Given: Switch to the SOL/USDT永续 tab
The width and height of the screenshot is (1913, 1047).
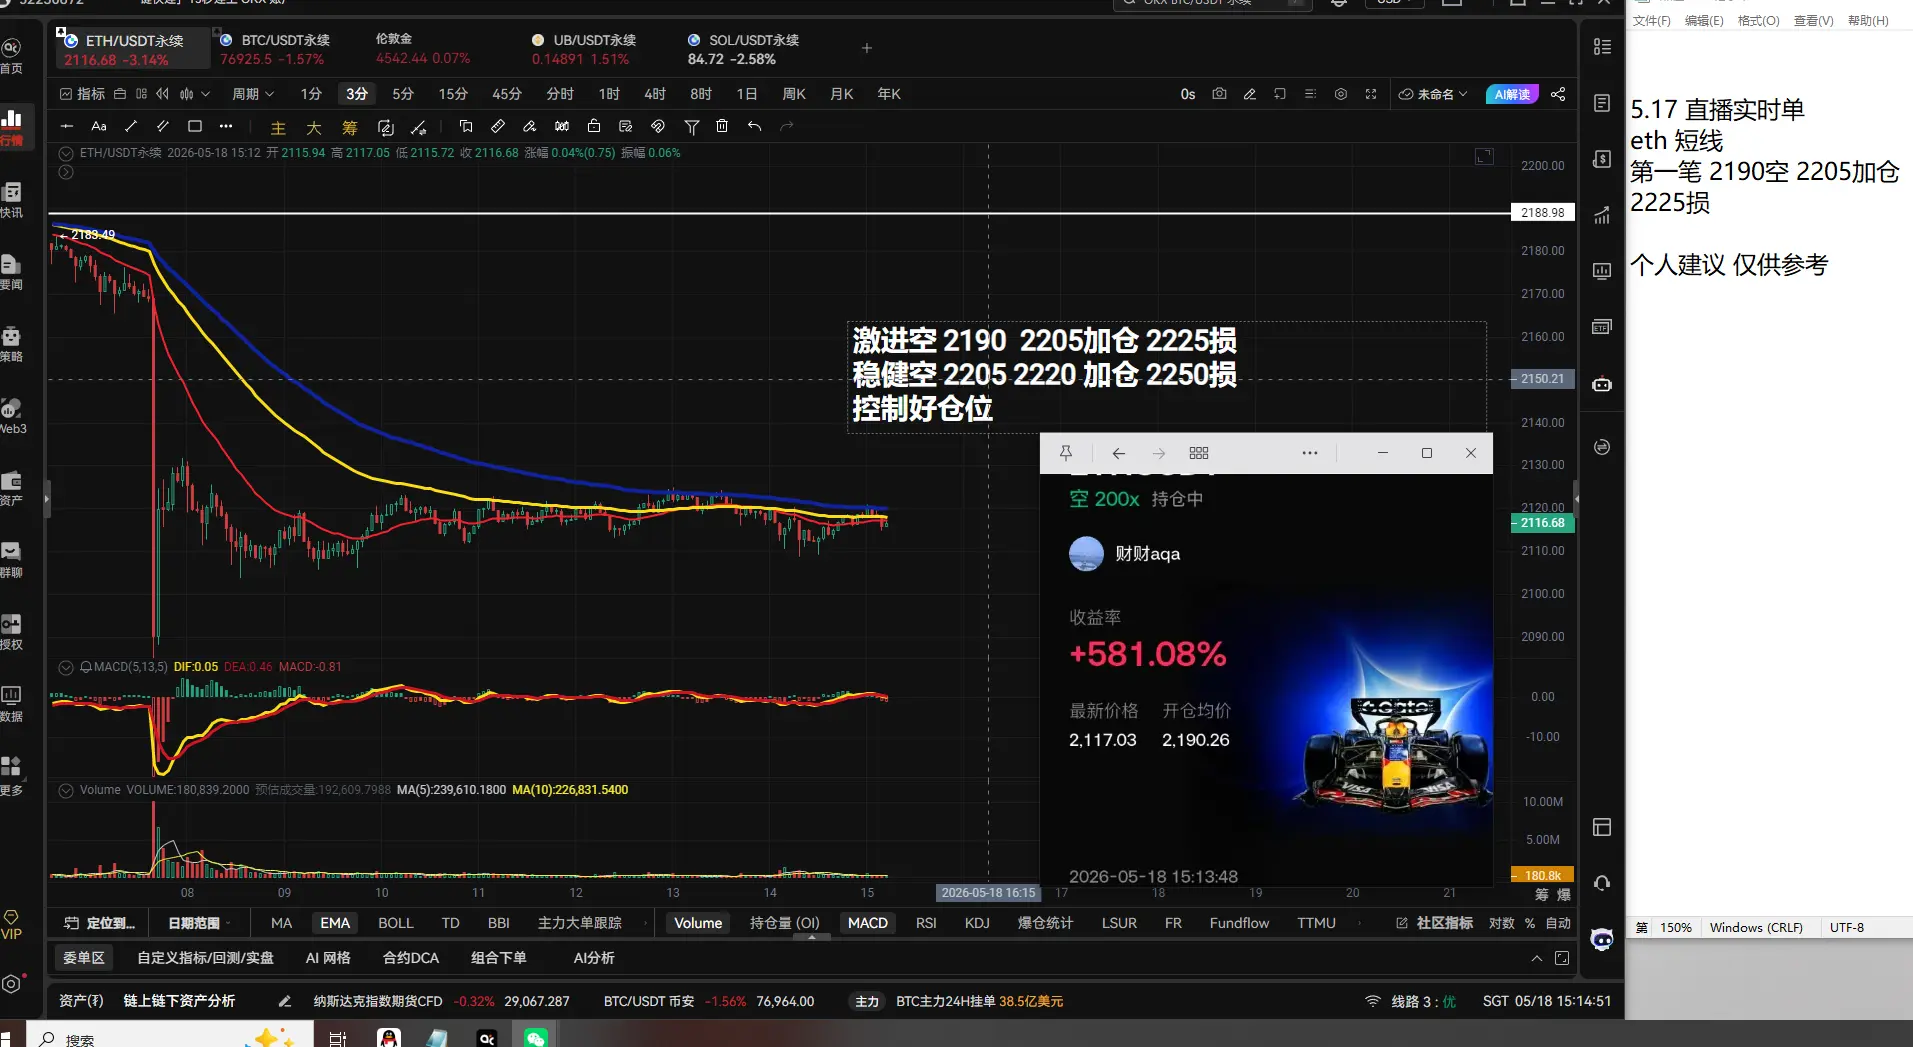Looking at the screenshot, I should click(x=744, y=49).
